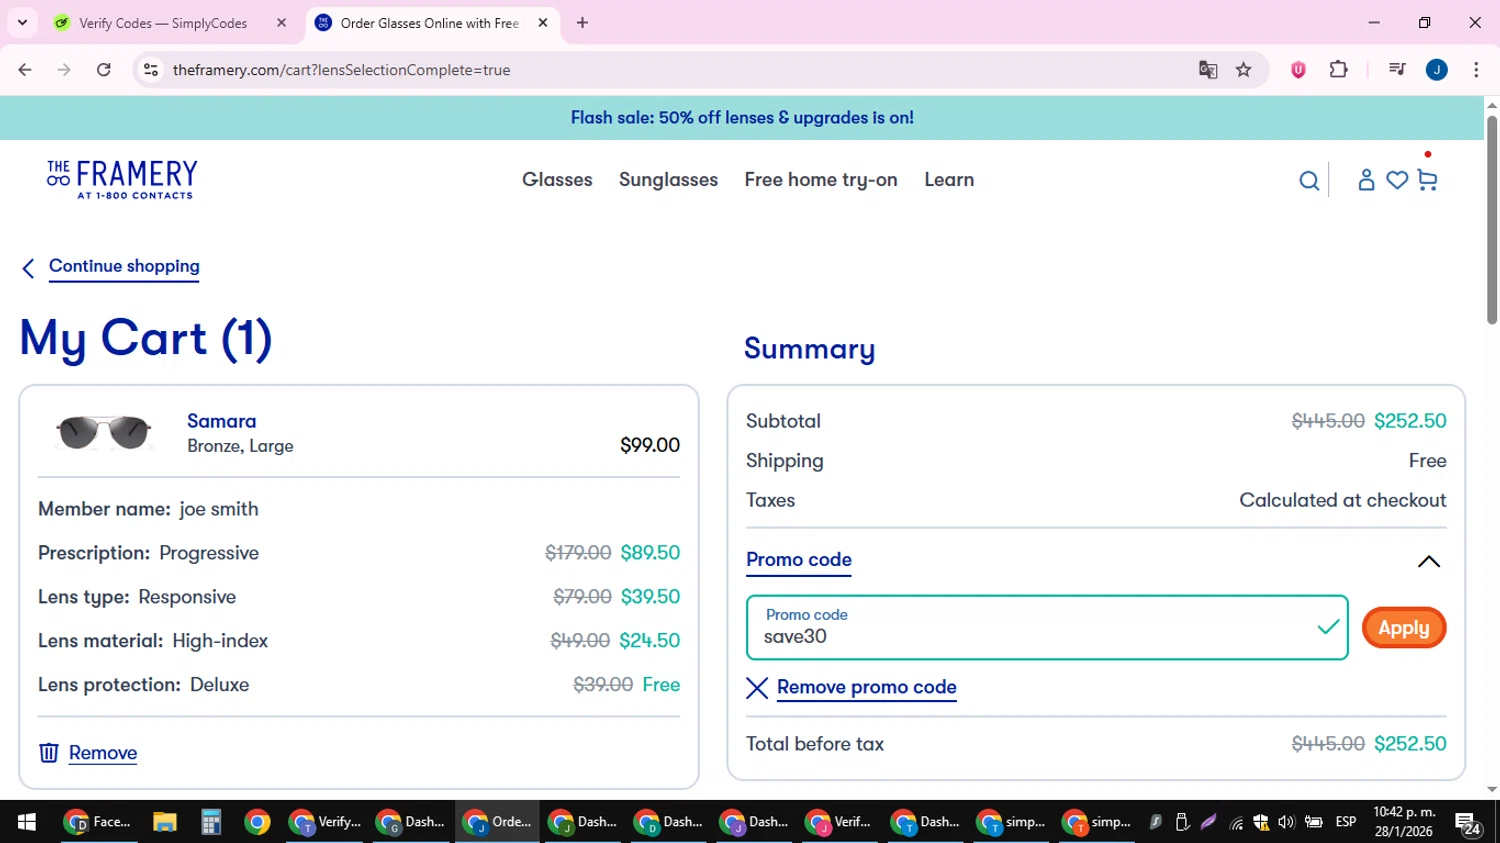
Task: Click the 'Bronze, Large' frame description
Action: 240,446
